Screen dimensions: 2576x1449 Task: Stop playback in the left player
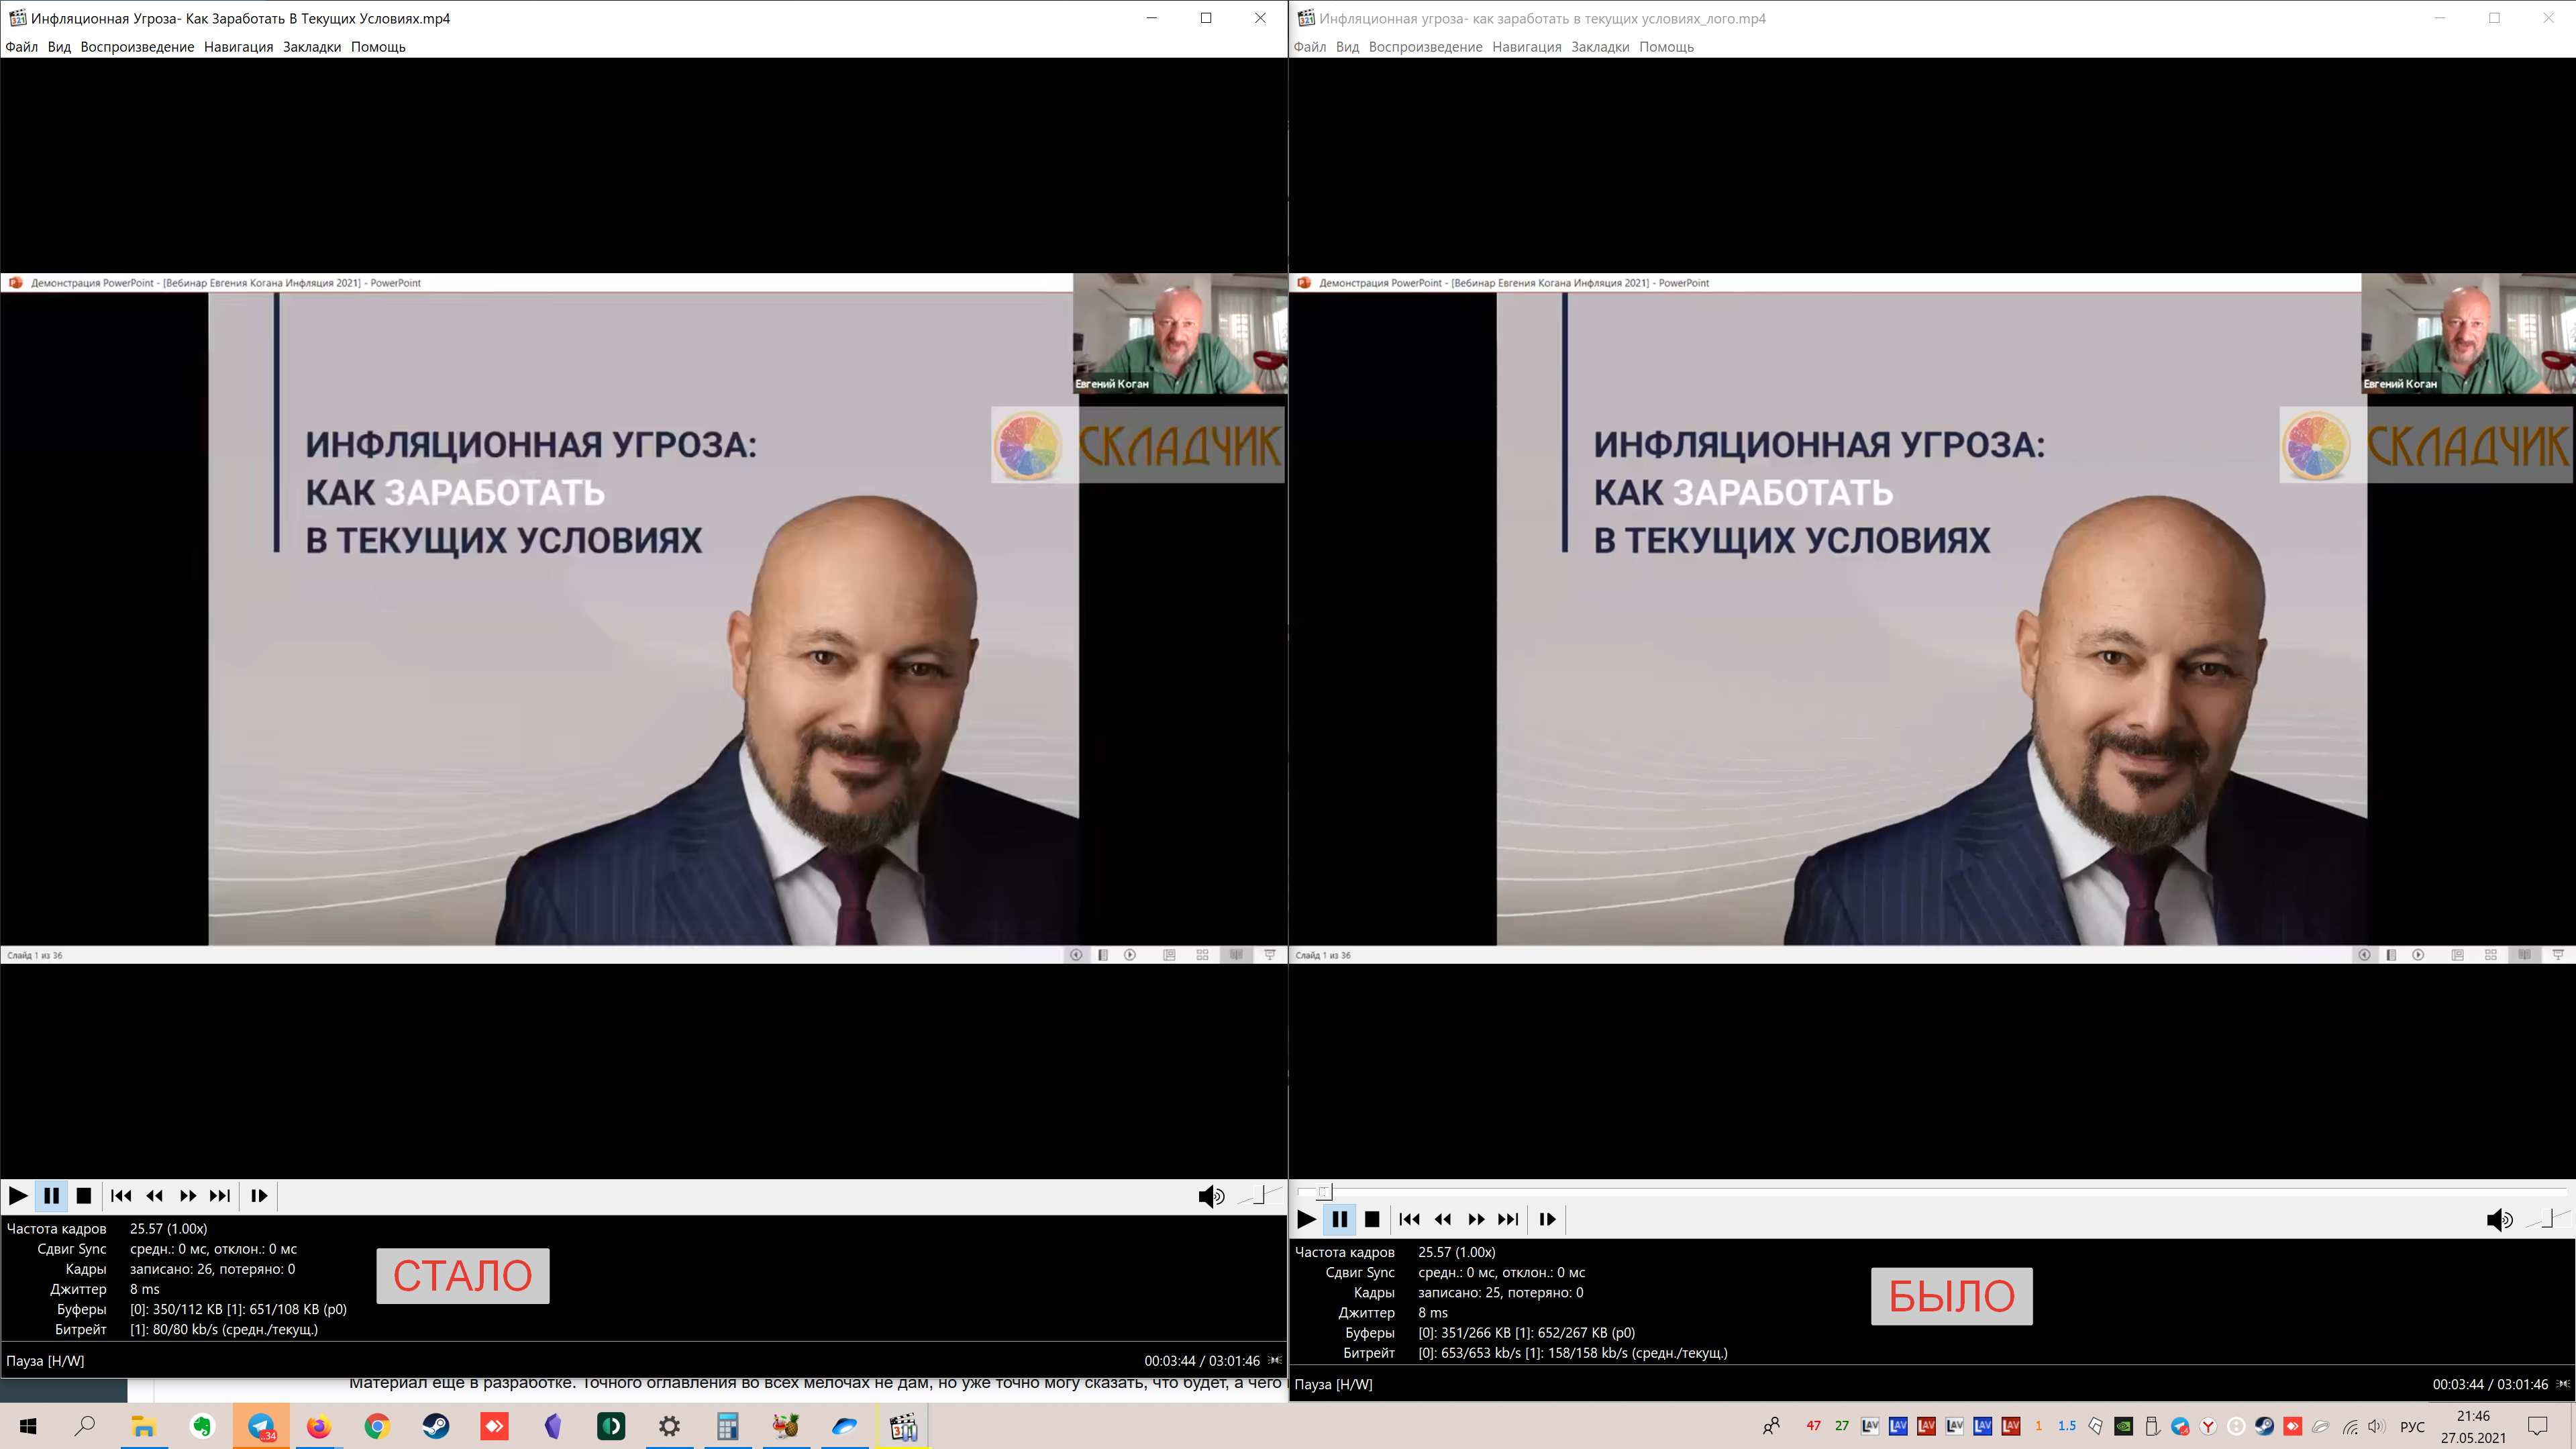tap(84, 1196)
